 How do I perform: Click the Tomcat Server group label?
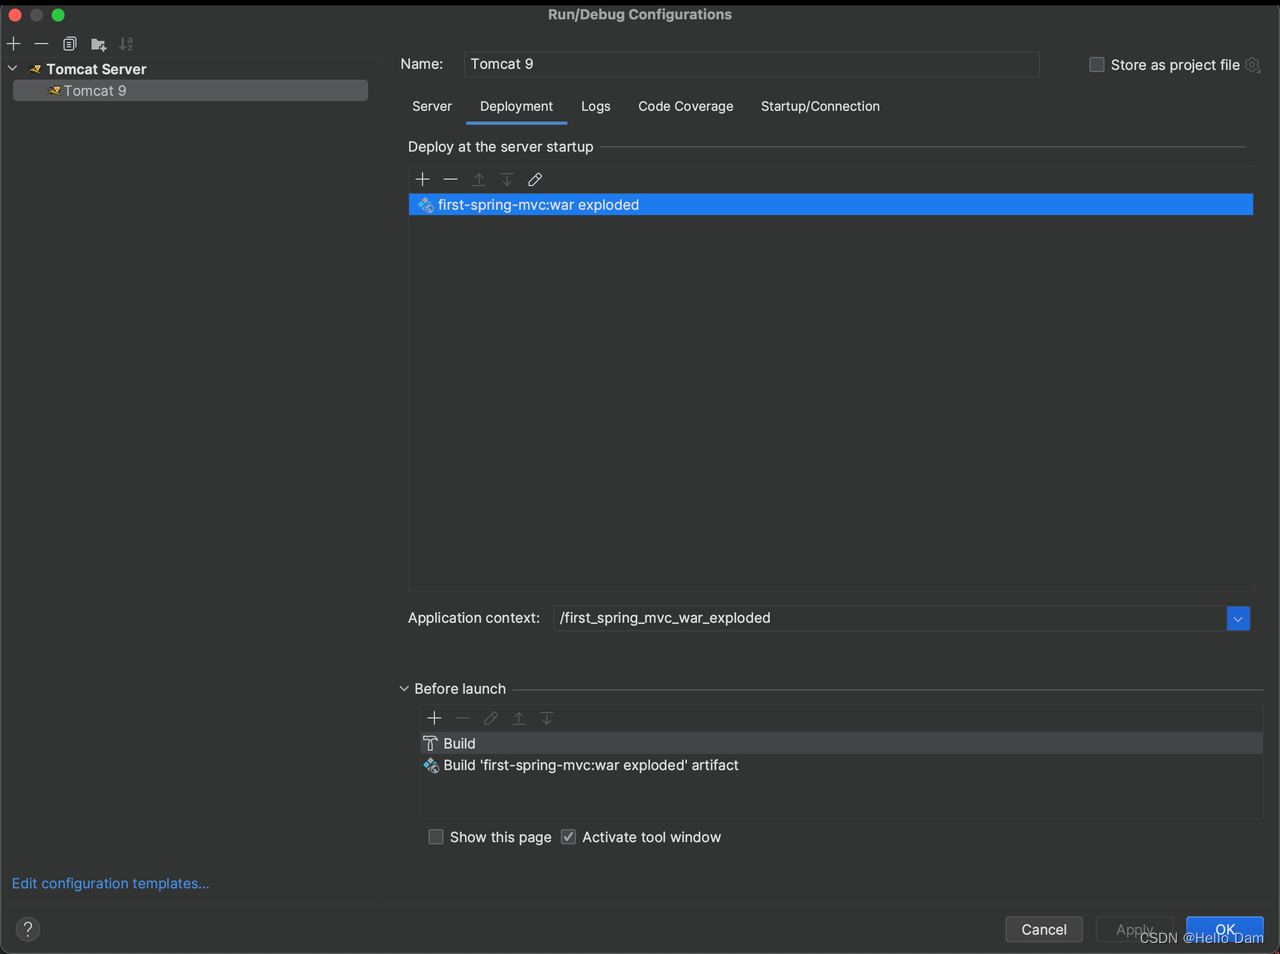point(96,69)
